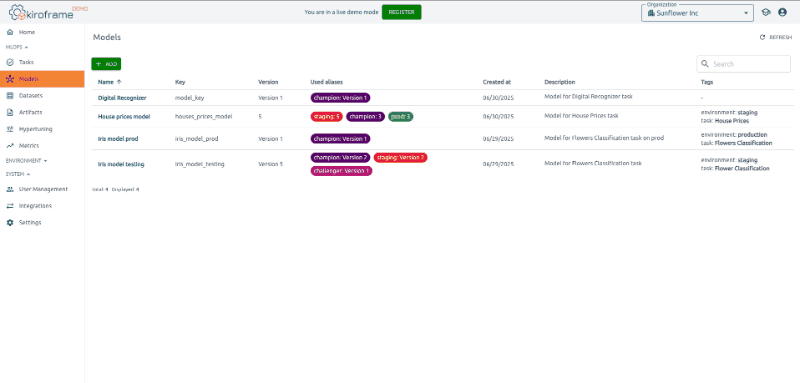Click the houses_prices_model key cell

point(204,117)
